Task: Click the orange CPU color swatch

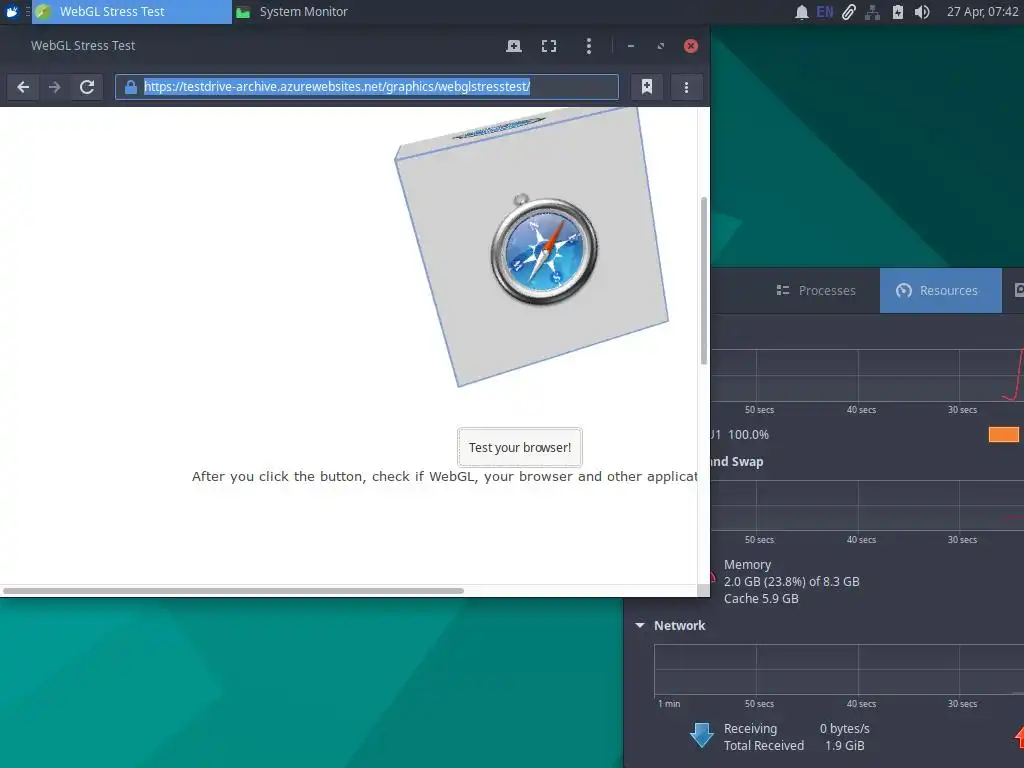Action: coord(1004,435)
